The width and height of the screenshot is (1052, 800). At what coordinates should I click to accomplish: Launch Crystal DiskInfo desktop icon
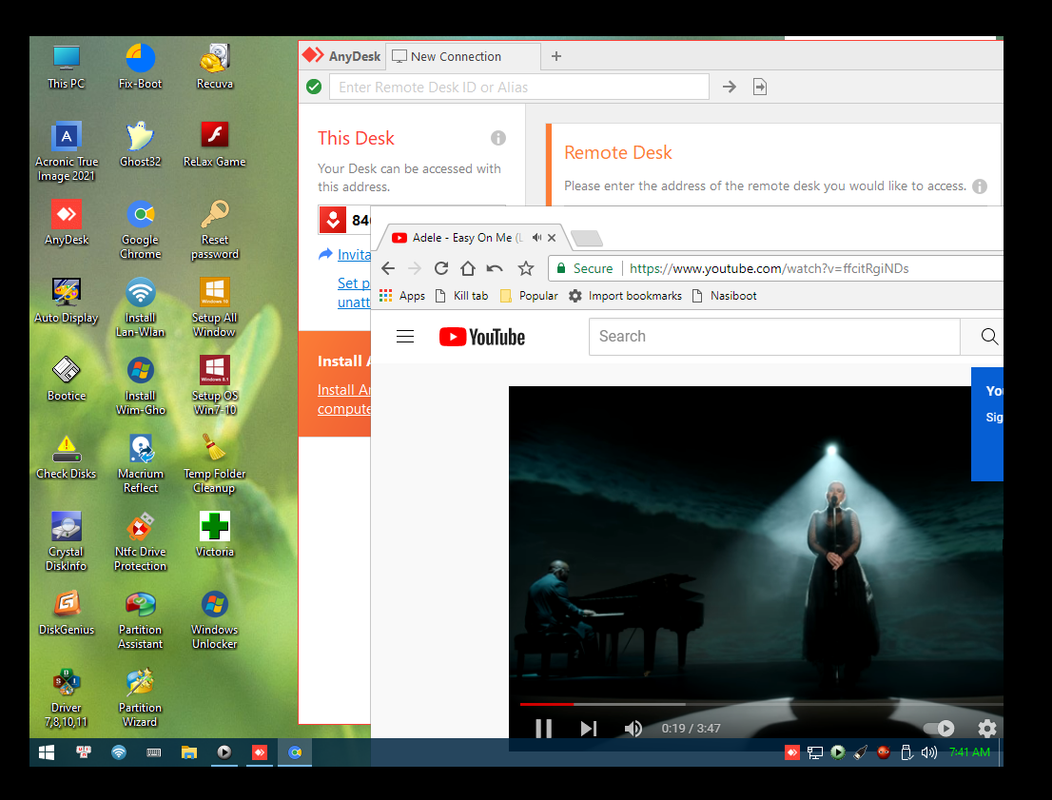pos(66,542)
